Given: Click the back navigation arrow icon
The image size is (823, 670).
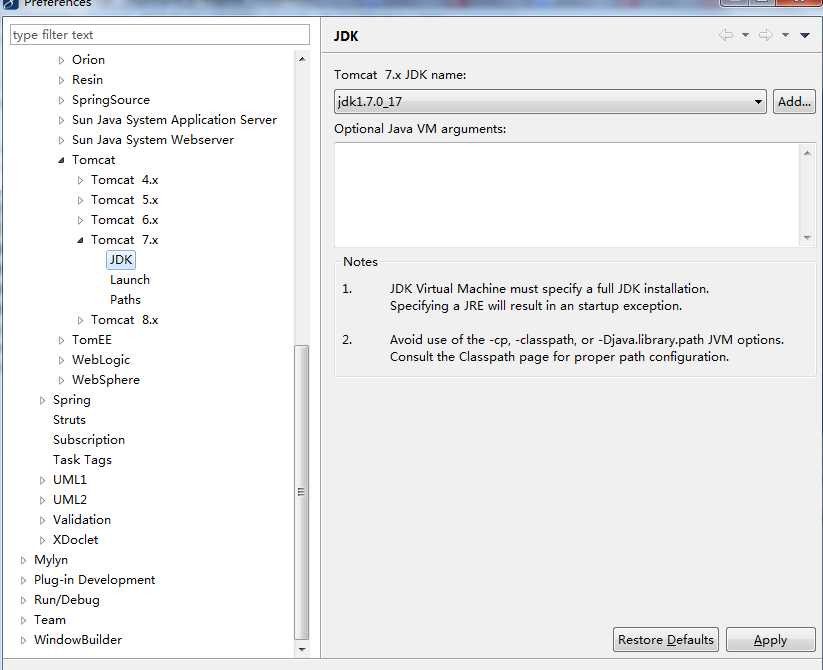Looking at the screenshot, I should [x=726, y=35].
